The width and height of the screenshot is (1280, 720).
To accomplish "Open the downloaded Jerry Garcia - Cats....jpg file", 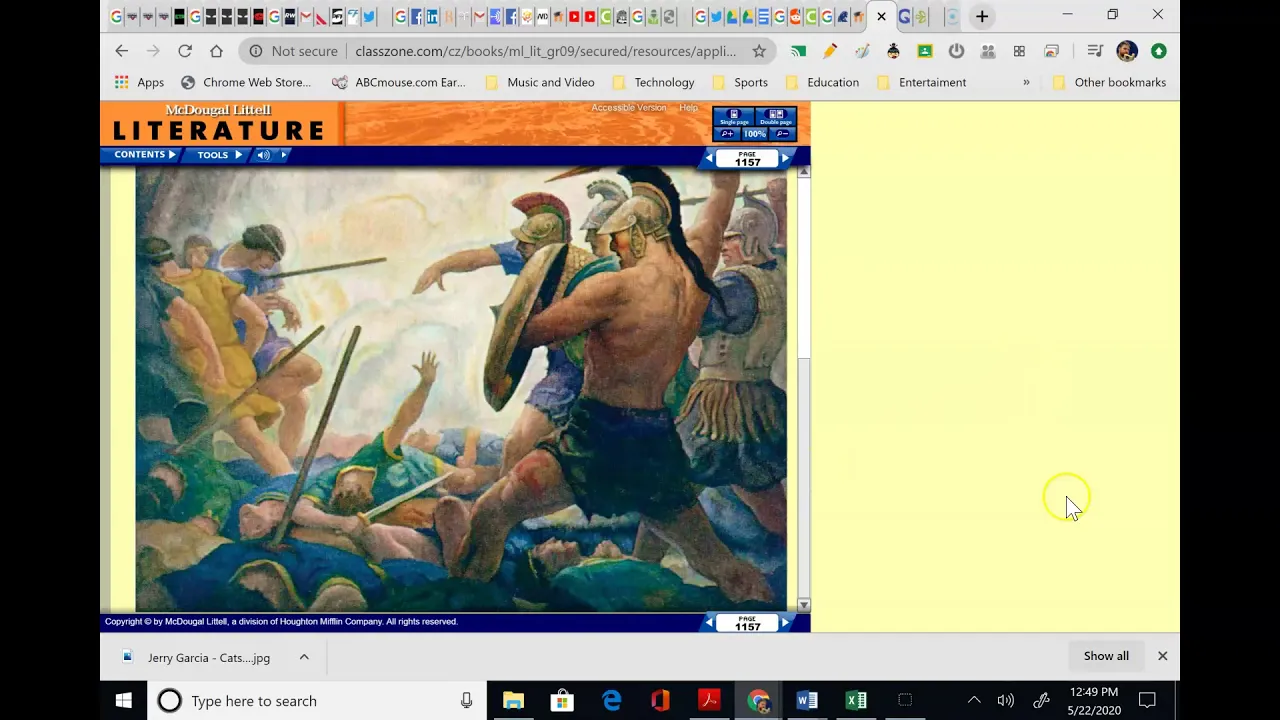I will pyautogui.click(x=198, y=657).
